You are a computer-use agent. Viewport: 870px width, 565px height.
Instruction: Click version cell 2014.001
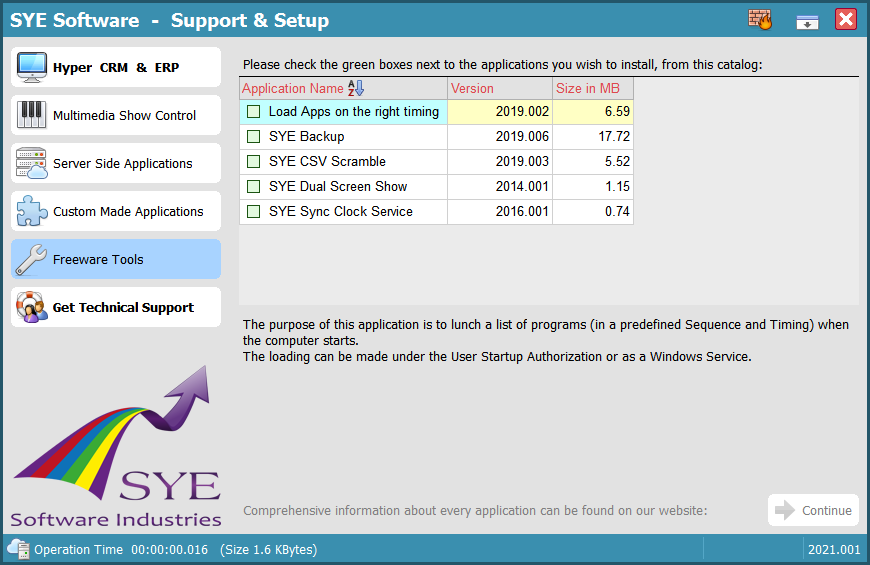coord(500,186)
